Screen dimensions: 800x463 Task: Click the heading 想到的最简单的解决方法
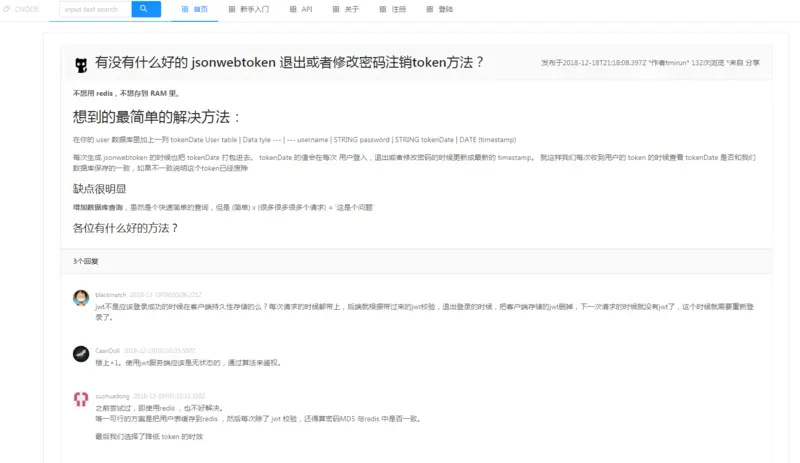click(x=157, y=117)
